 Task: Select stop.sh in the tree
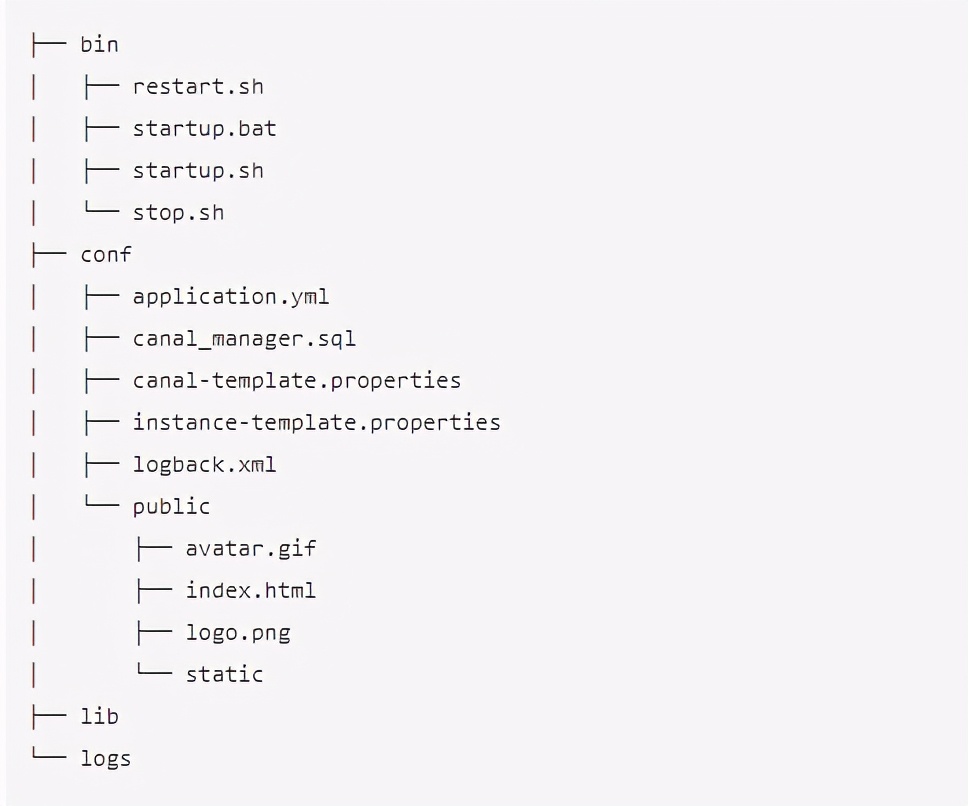[x=178, y=213]
